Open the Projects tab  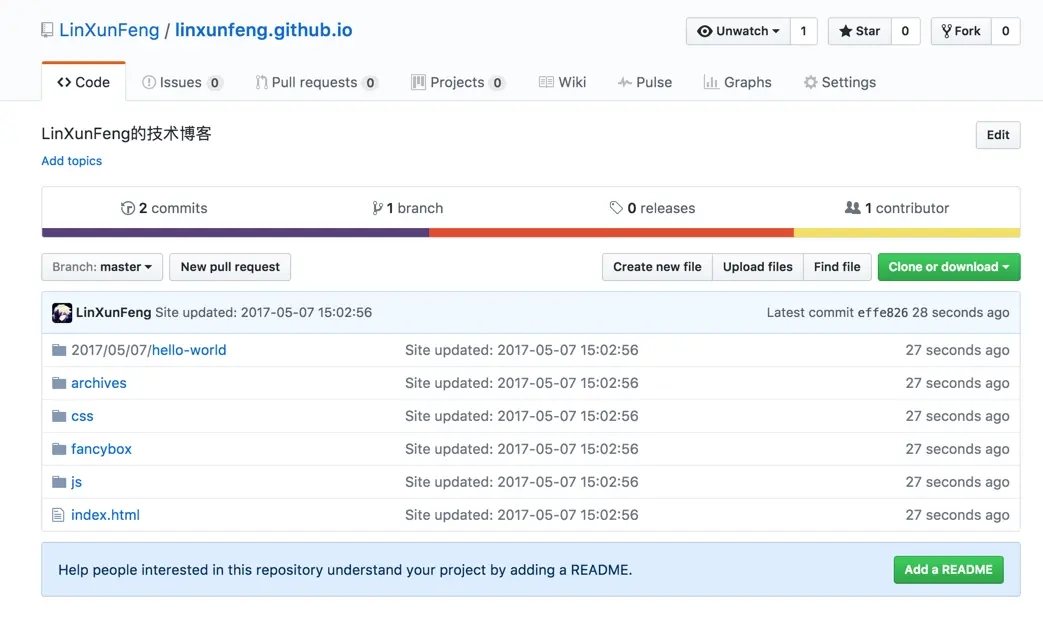coord(458,82)
